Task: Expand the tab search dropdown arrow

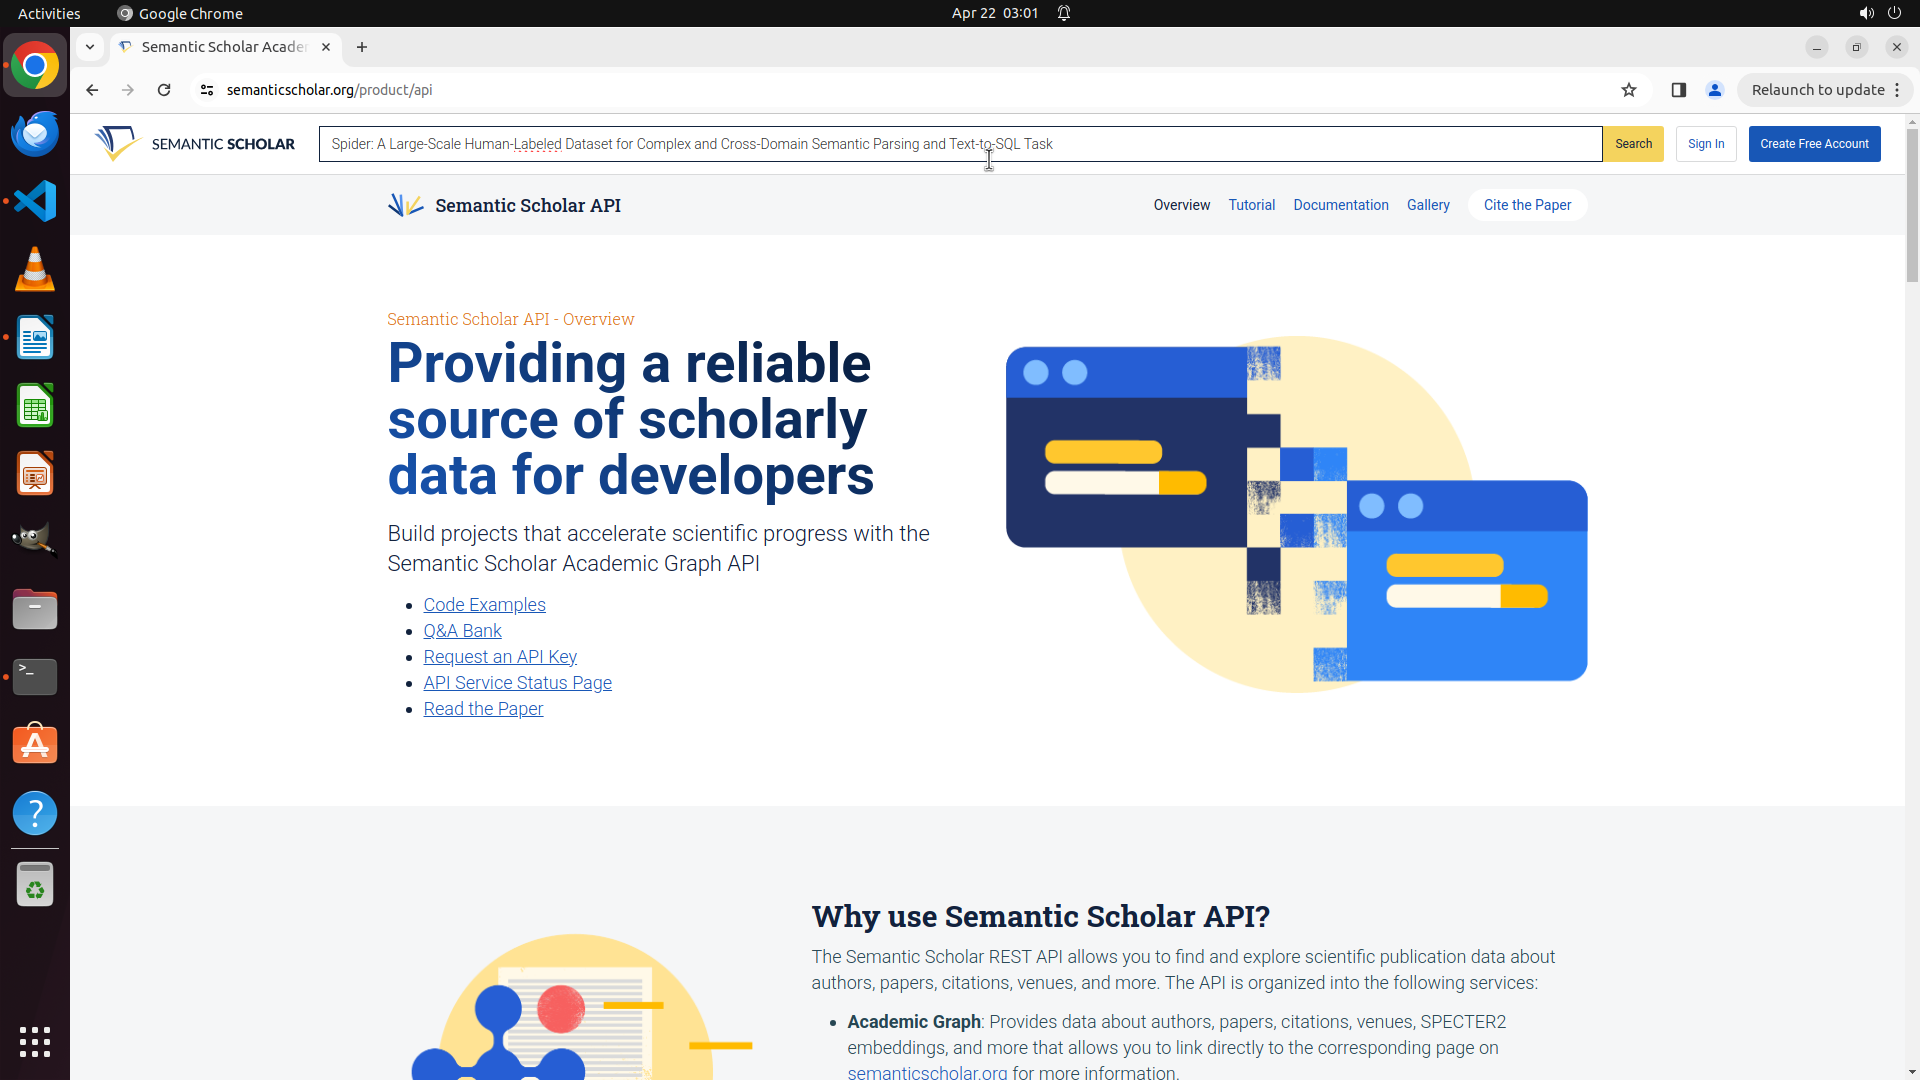Action: (90, 47)
